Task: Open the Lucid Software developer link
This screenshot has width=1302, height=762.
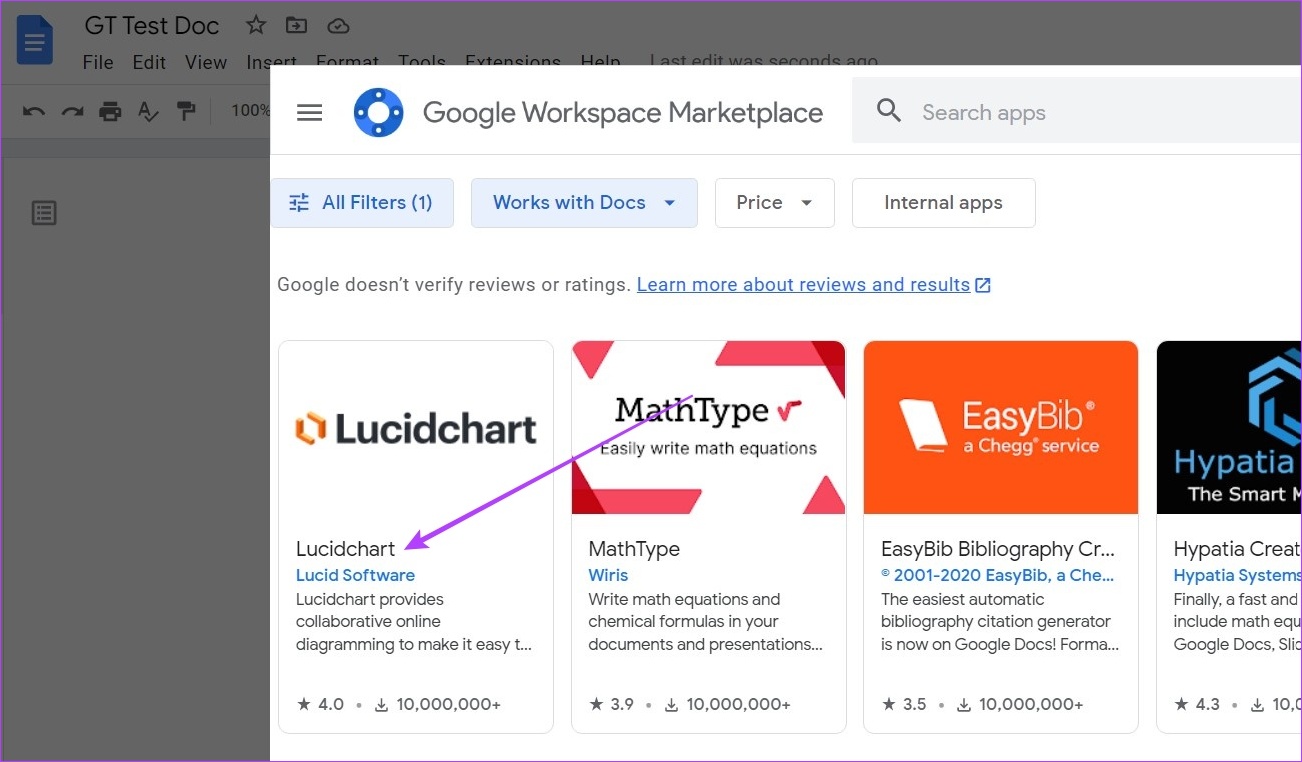Action: coord(355,575)
